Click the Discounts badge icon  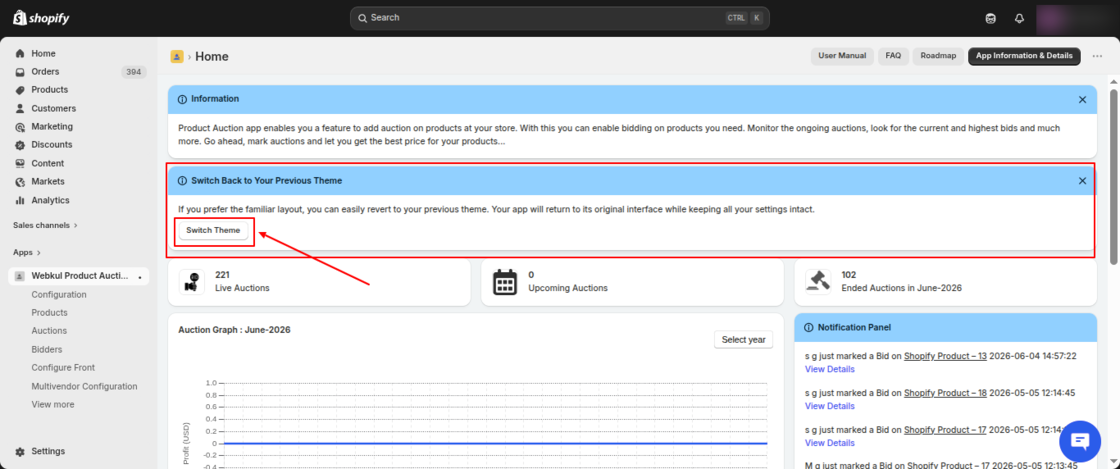[x=20, y=145]
